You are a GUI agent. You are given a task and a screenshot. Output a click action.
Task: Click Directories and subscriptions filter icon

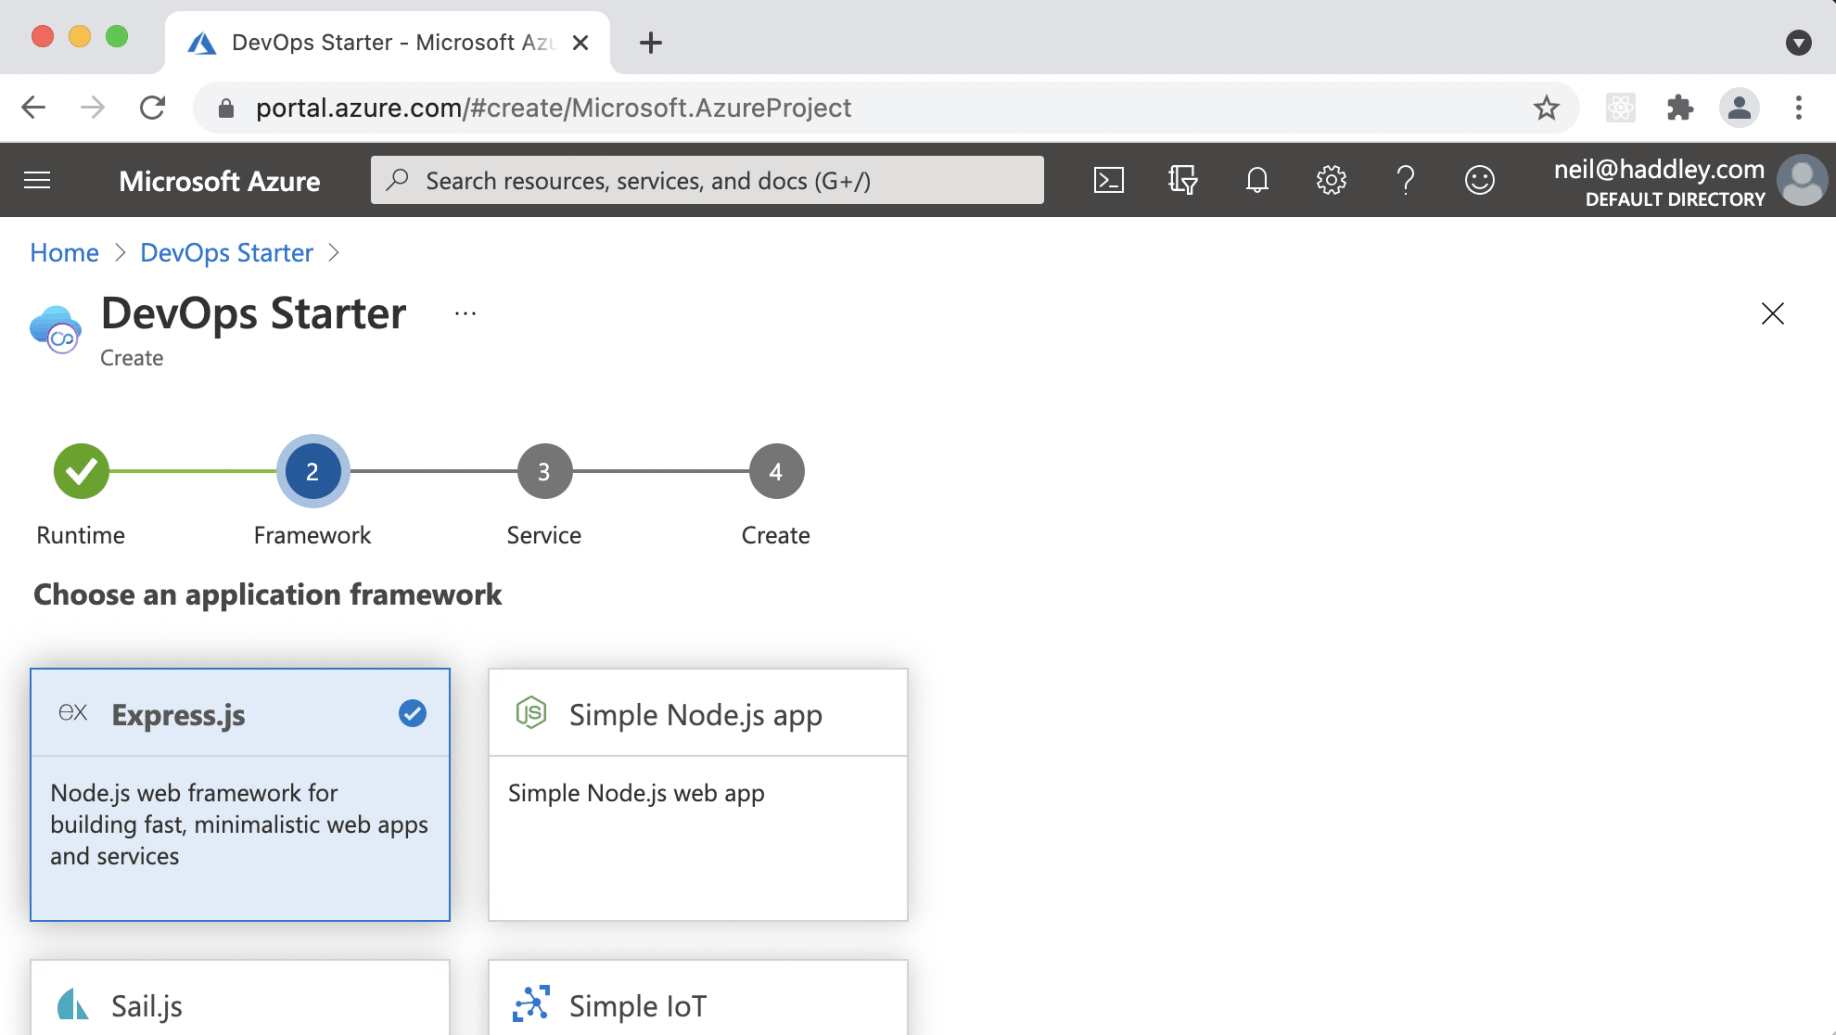pyautogui.click(x=1182, y=180)
